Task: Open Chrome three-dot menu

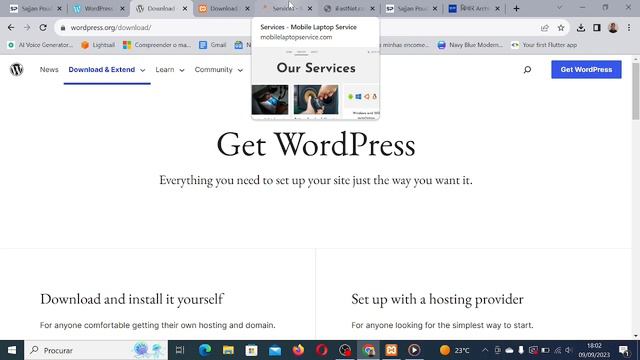Action: click(x=629, y=28)
